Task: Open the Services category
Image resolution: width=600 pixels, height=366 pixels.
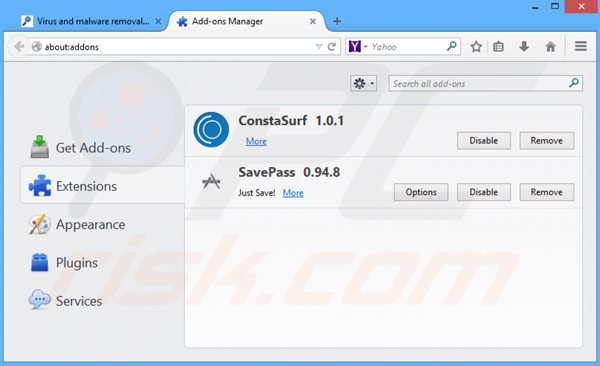Action: click(x=102, y=301)
